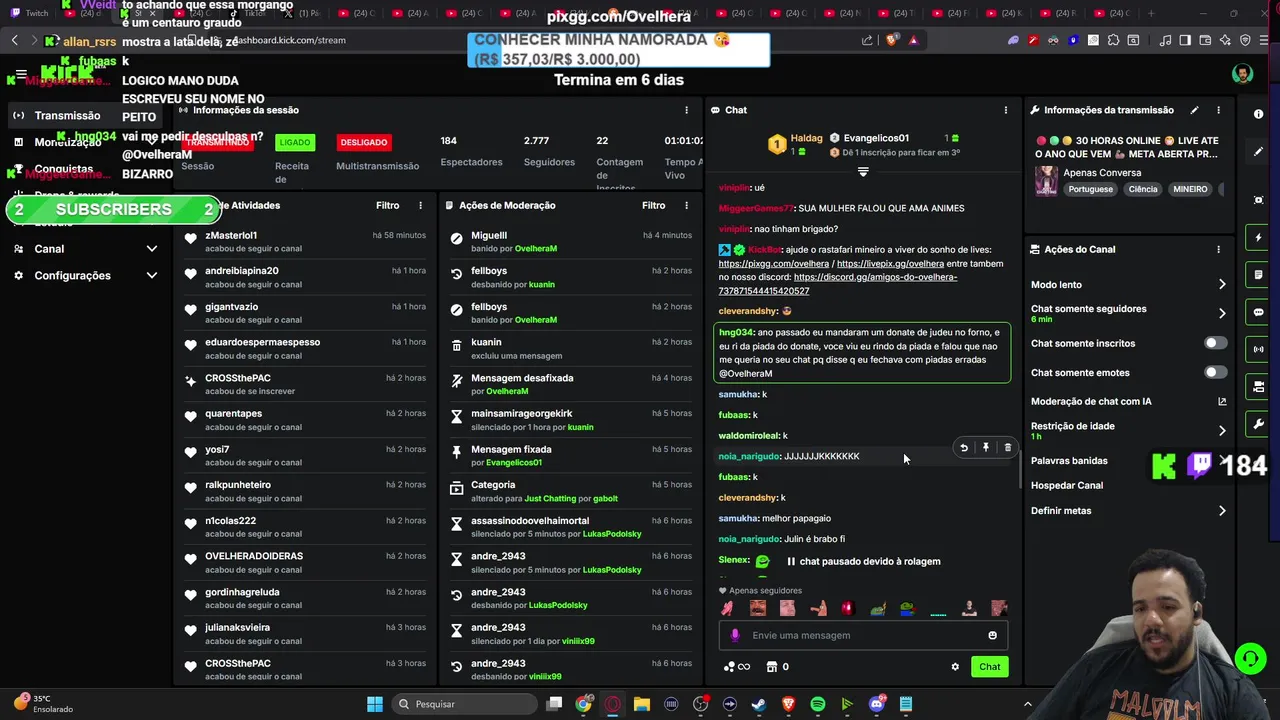Click the Apenas Conversa category thumbnail
Viewport: 1280px width, 720px height.
click(1046, 181)
